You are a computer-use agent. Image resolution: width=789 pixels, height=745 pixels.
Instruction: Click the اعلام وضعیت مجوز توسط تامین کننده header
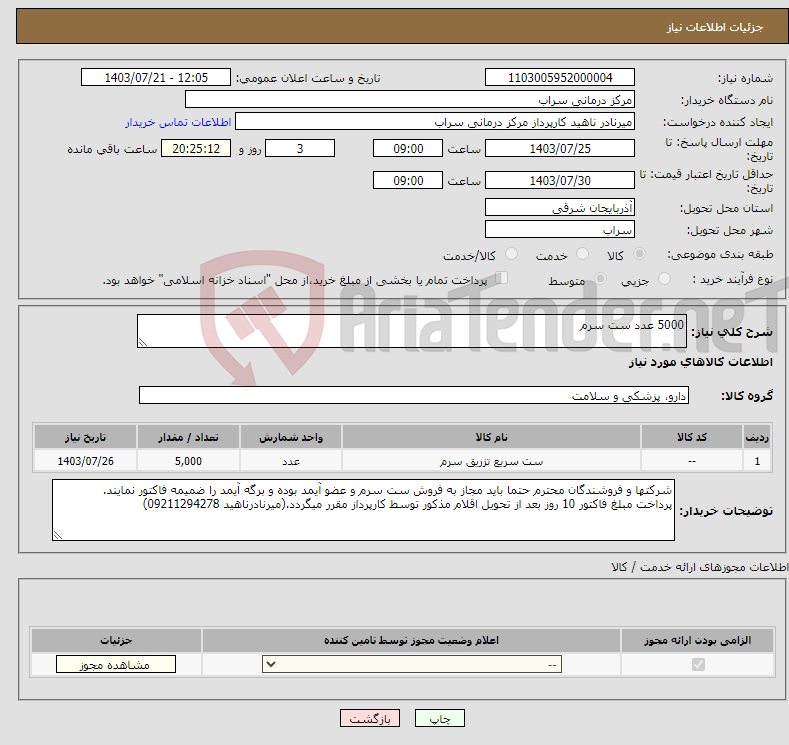click(x=411, y=640)
